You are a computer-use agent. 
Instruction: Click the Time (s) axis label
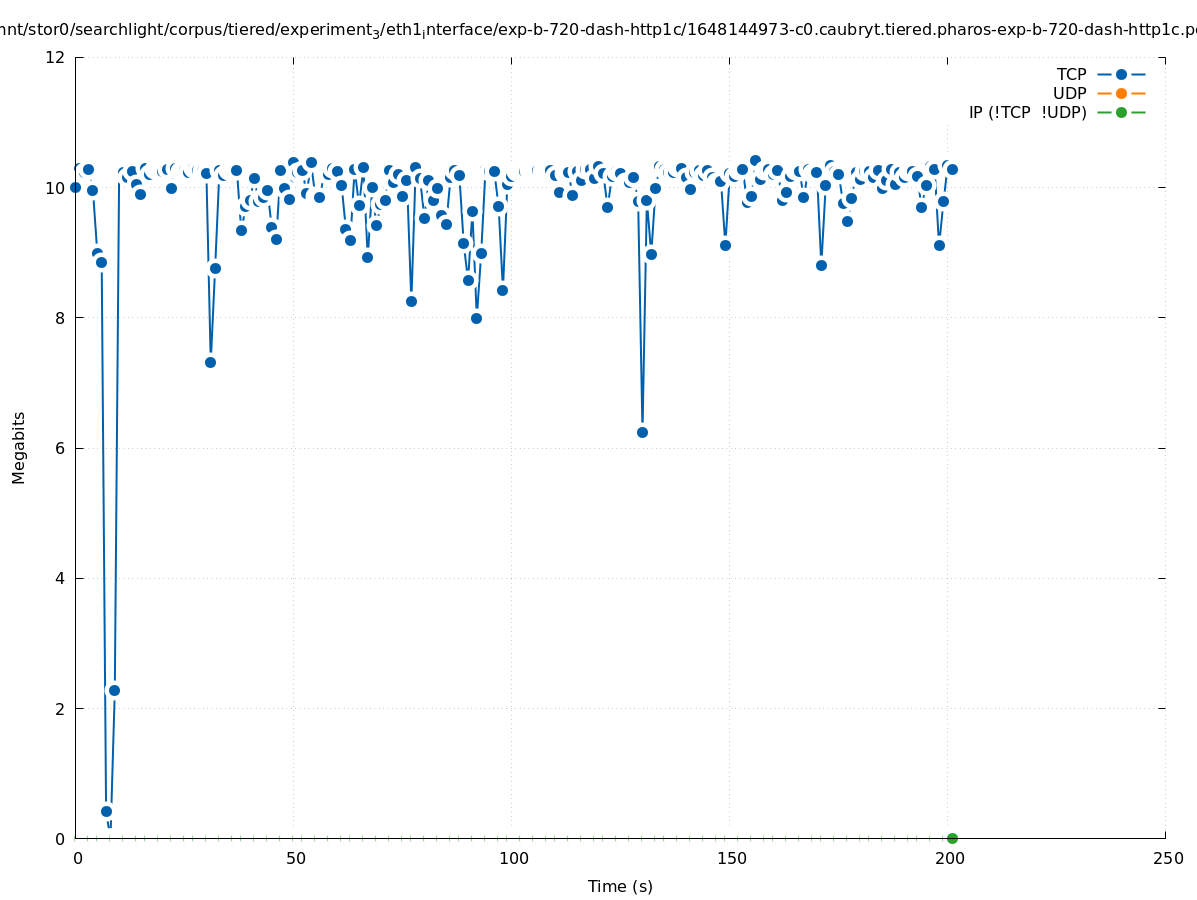click(620, 886)
